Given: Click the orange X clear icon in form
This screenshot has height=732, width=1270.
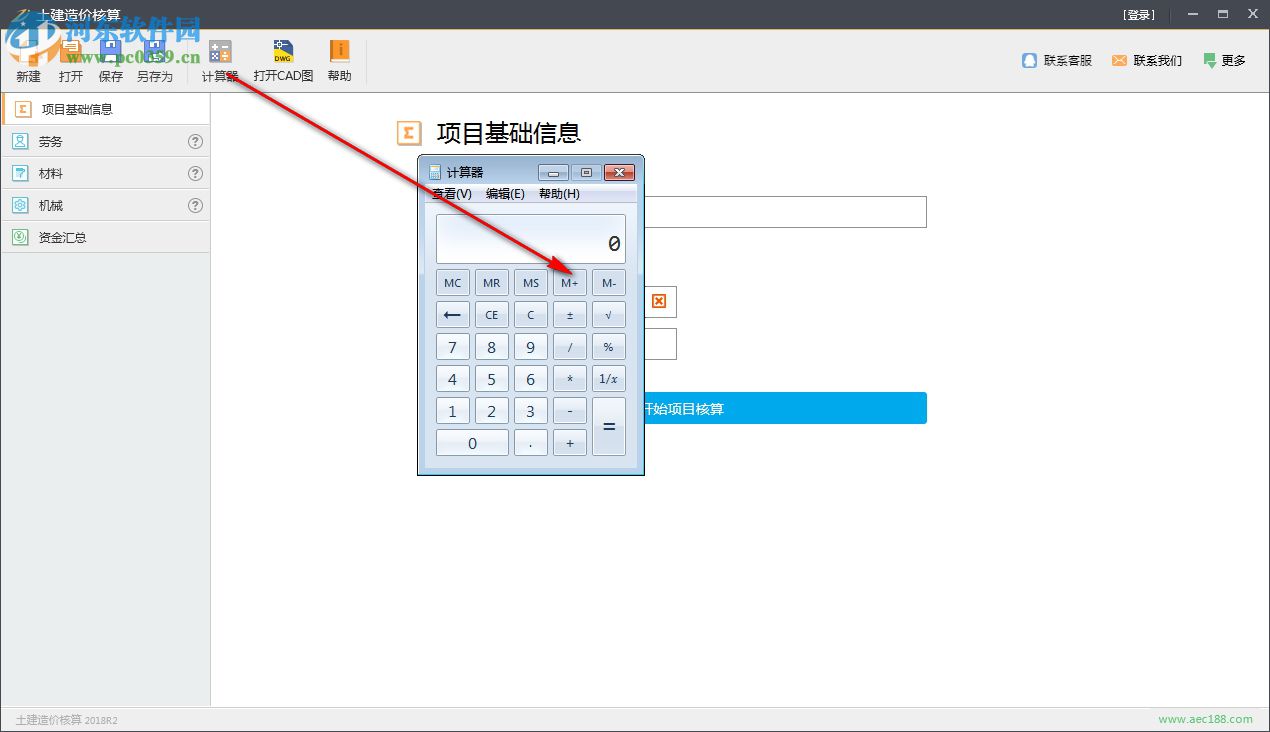Looking at the screenshot, I should coord(659,301).
